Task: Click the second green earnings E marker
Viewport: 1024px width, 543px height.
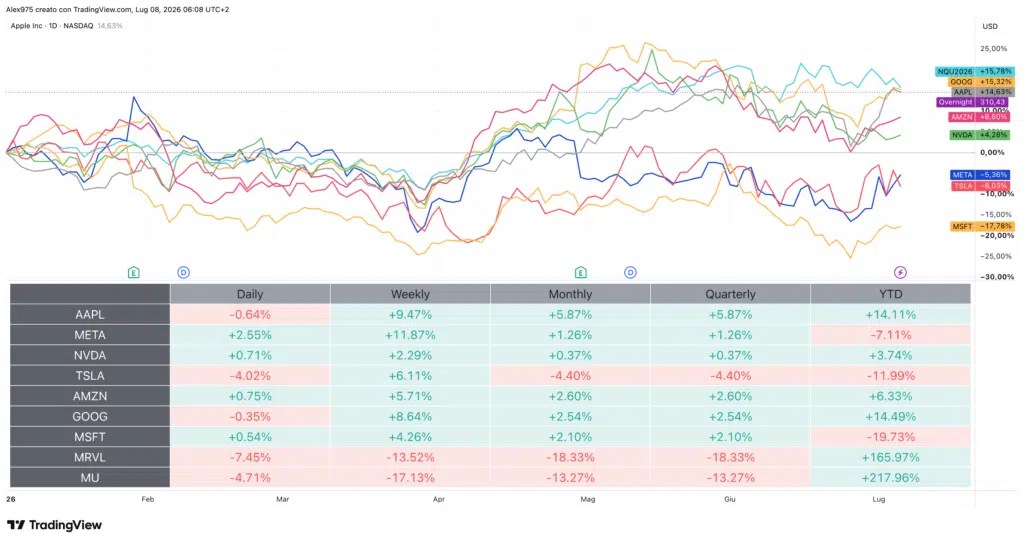Action: tap(581, 272)
